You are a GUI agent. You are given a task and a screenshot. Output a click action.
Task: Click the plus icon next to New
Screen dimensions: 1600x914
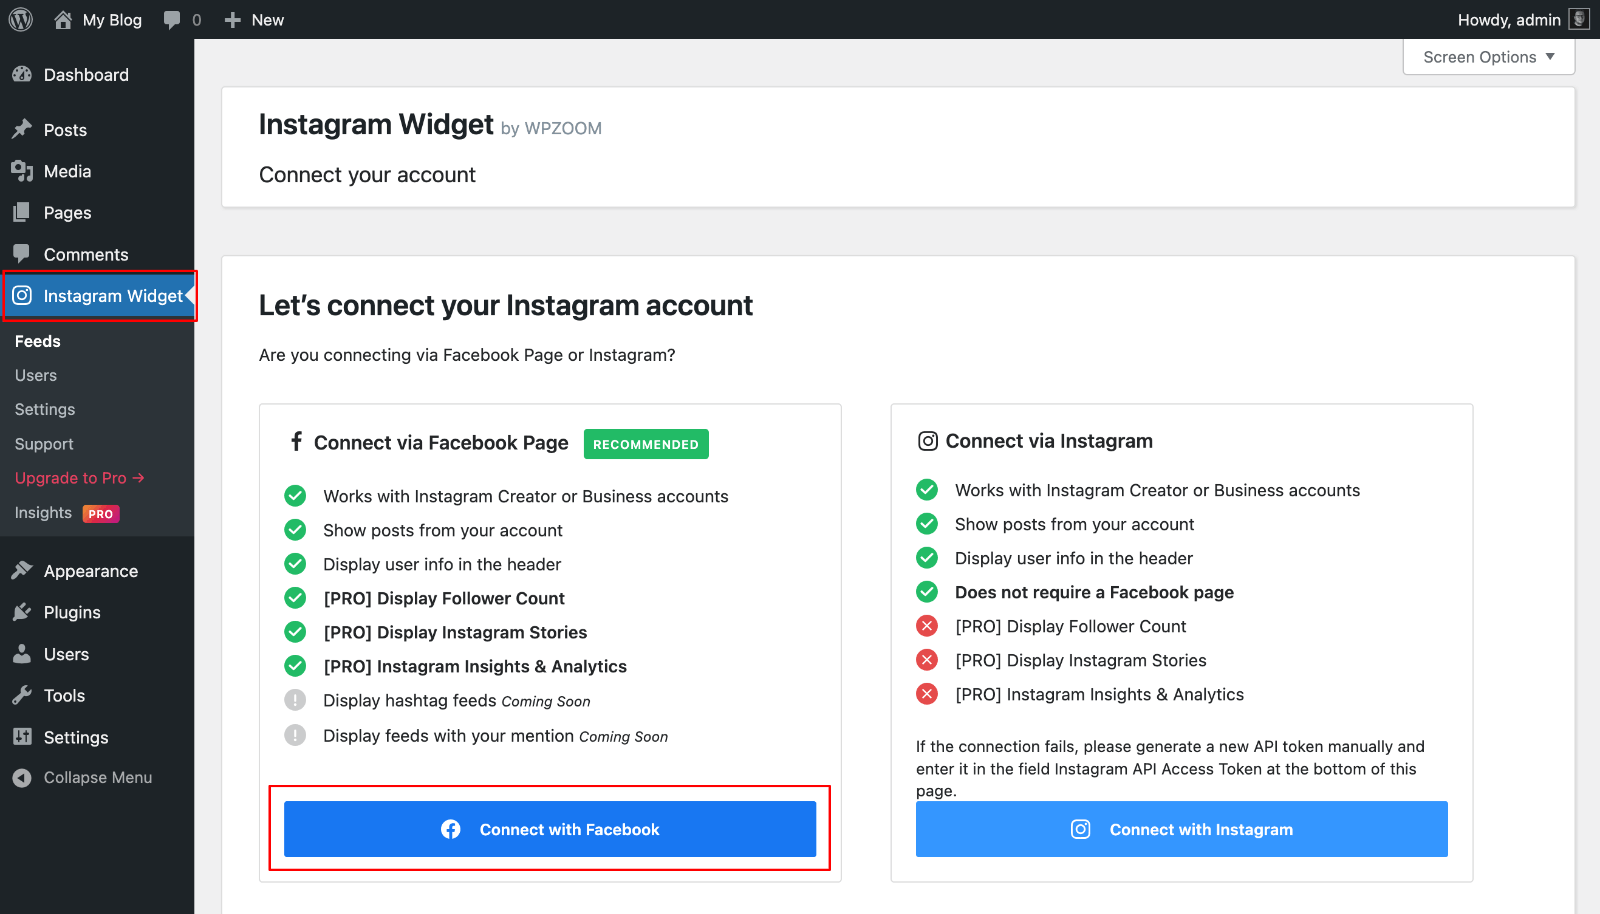pos(233,20)
